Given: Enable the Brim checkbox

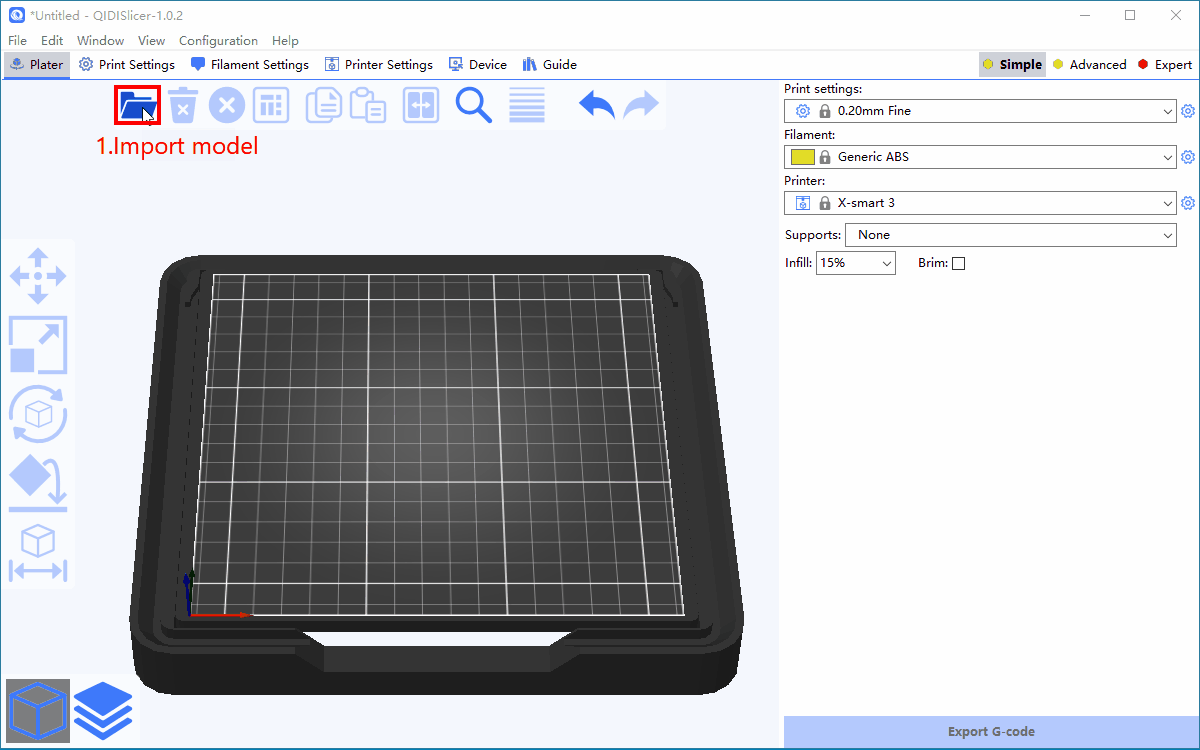Looking at the screenshot, I should [x=958, y=264].
